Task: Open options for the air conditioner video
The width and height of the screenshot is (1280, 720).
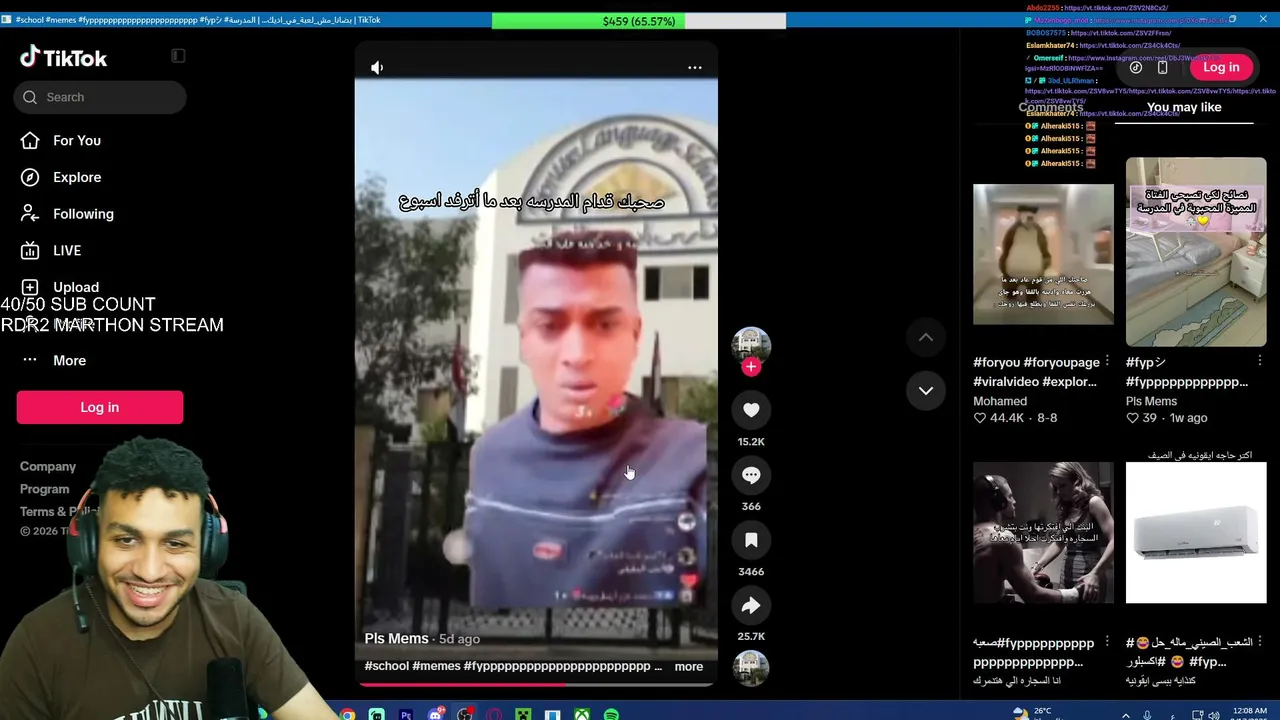Action: [1260, 642]
